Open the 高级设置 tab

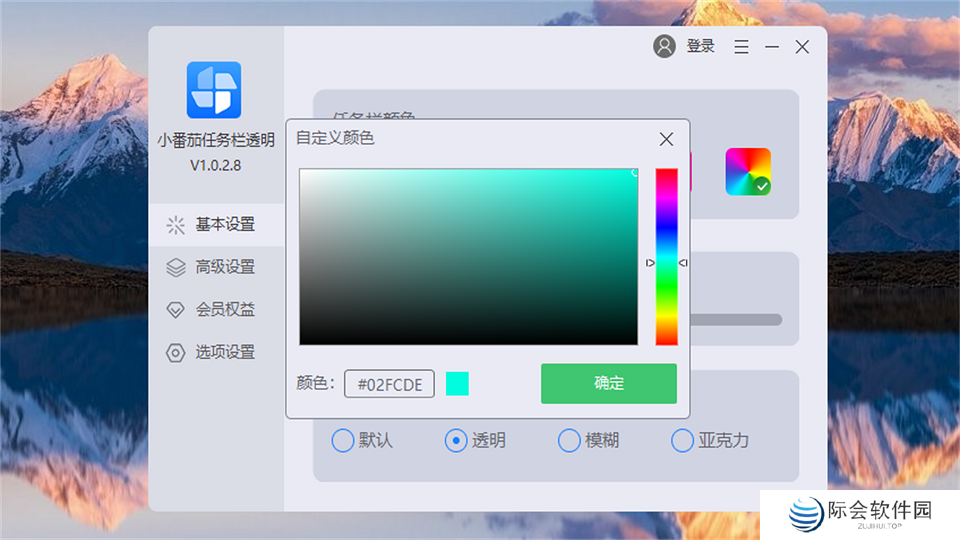click(216, 267)
